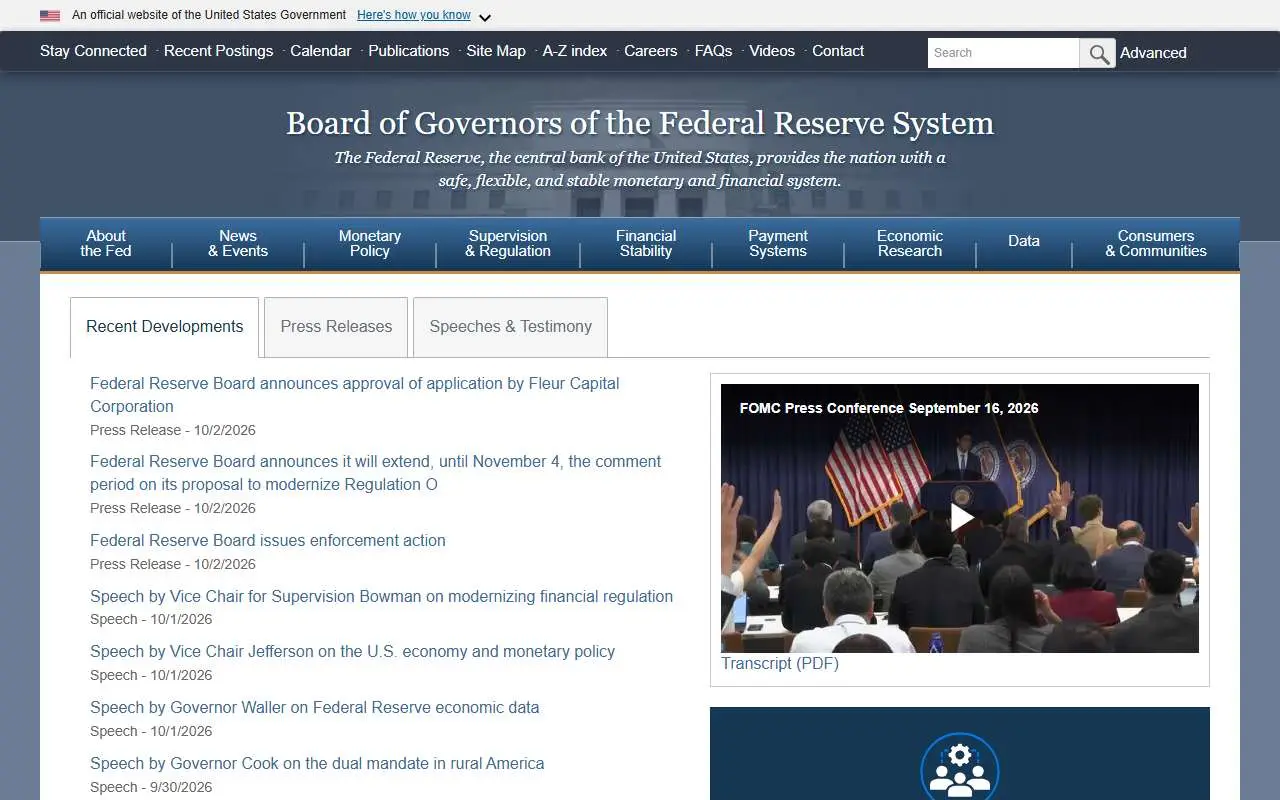Open the Payment Systems menu

point(778,243)
